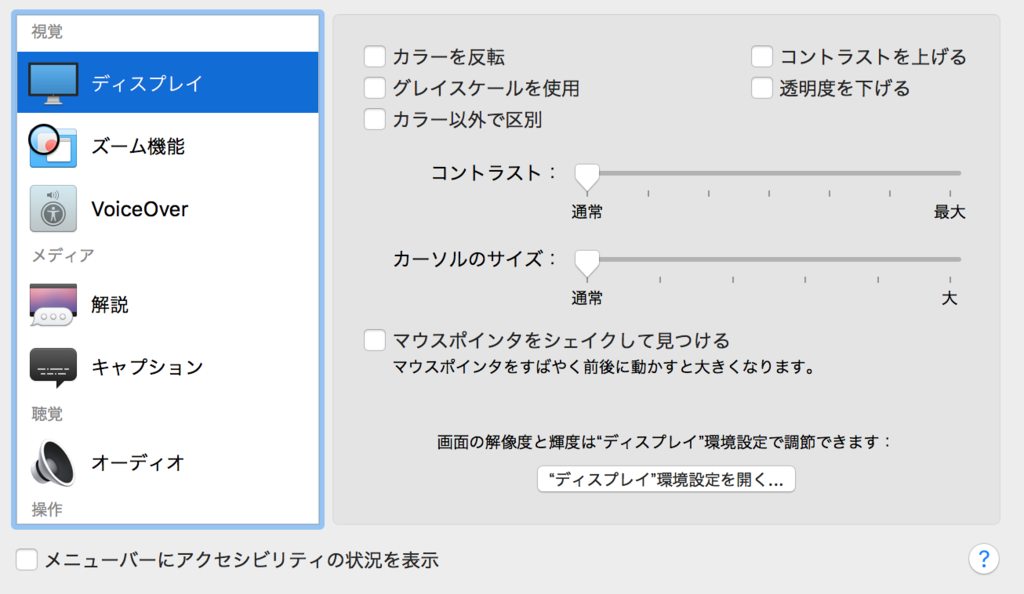Click the 操作 section header
This screenshot has height=594, width=1024.
click(47, 510)
